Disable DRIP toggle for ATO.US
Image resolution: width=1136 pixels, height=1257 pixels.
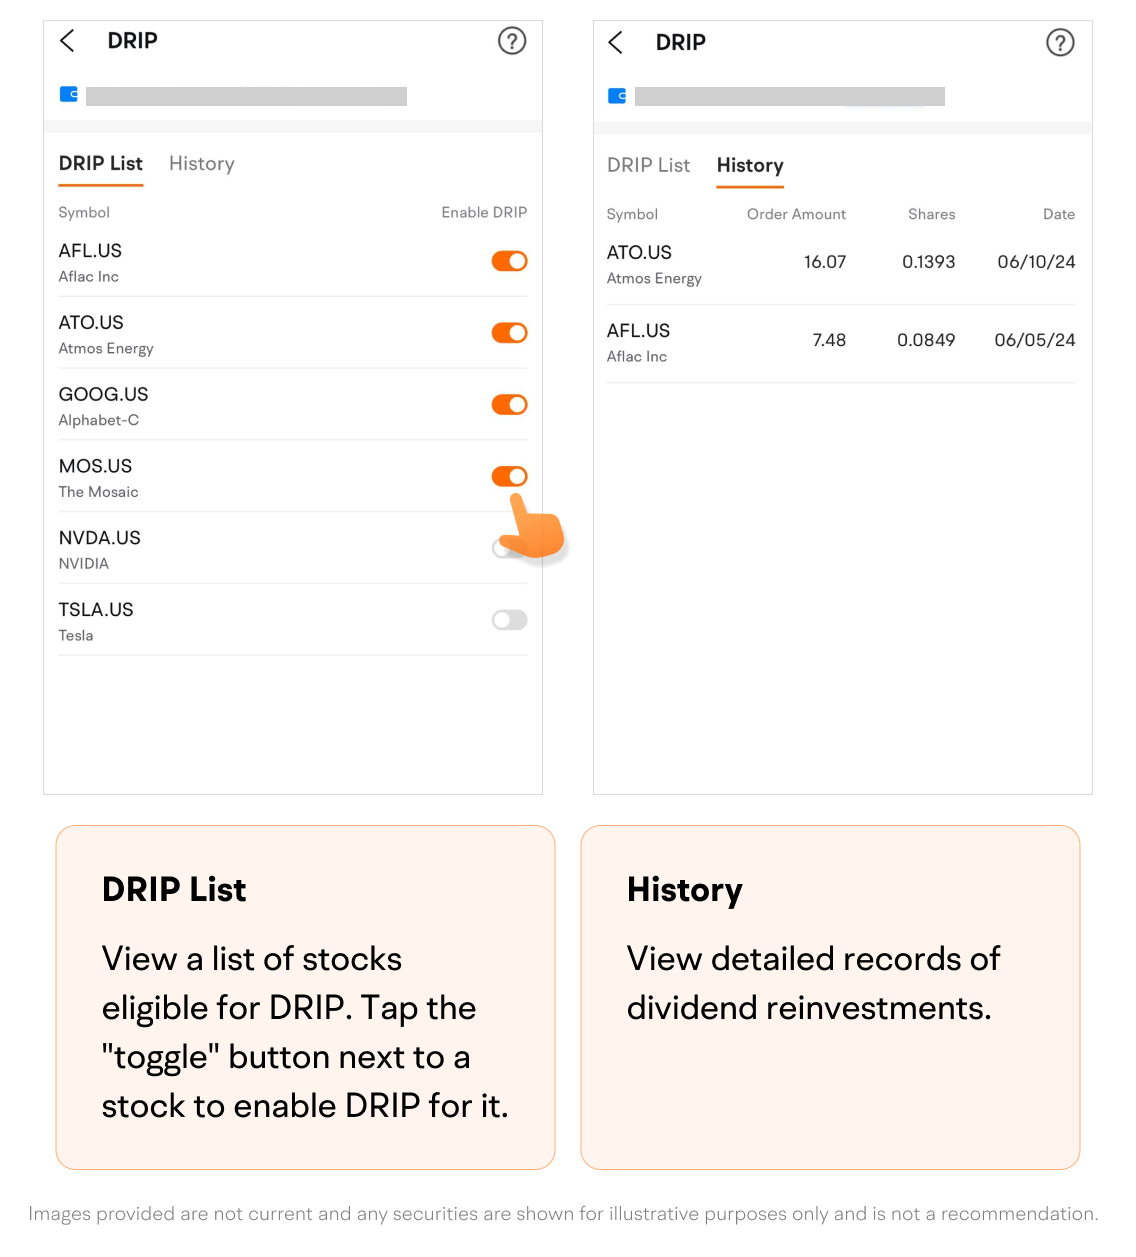click(509, 333)
